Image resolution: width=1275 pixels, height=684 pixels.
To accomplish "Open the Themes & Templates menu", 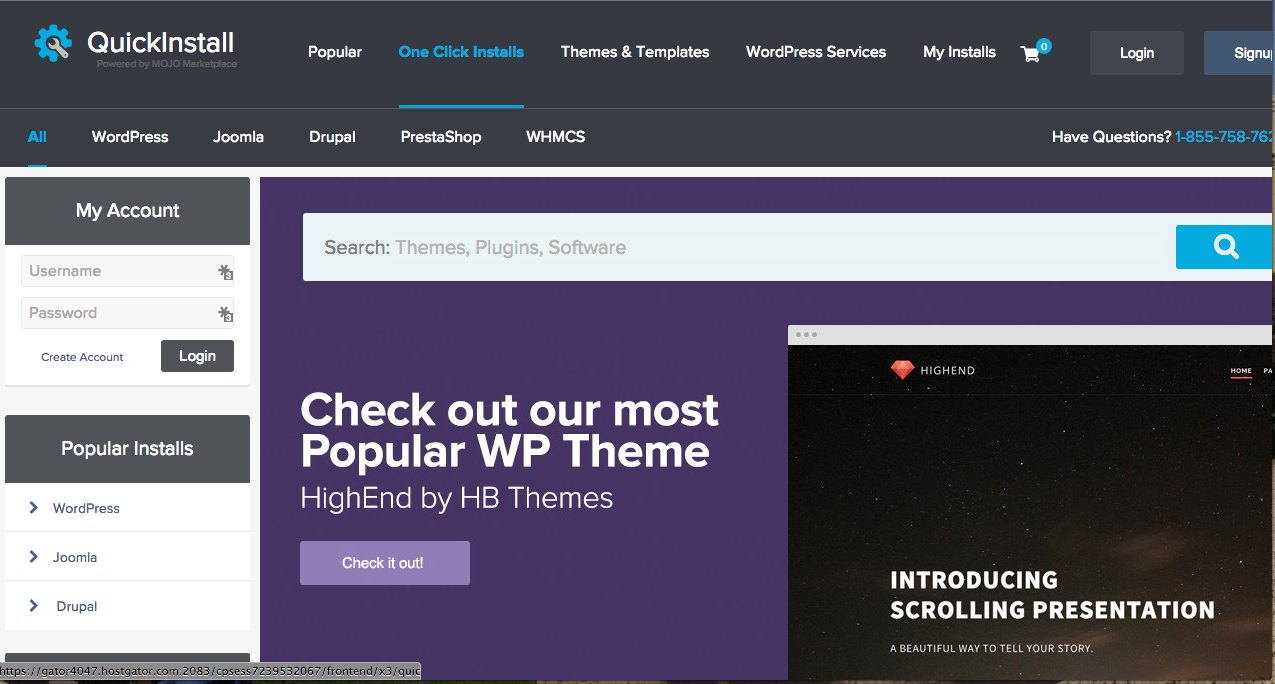I will [x=635, y=52].
